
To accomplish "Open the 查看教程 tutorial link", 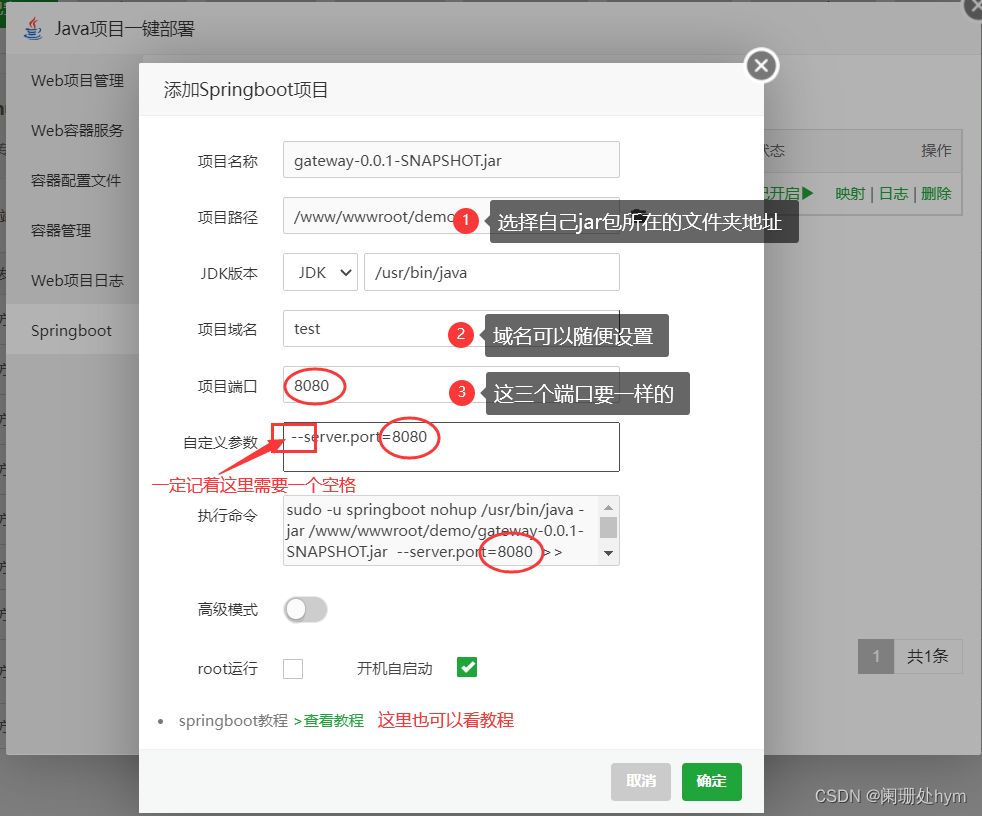I will point(333,721).
